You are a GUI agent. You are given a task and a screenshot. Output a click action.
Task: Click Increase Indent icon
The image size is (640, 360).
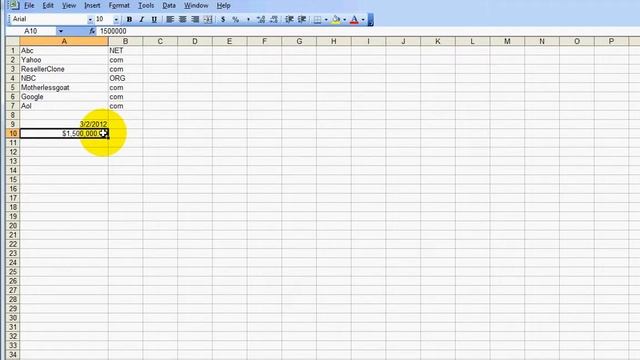click(302, 19)
